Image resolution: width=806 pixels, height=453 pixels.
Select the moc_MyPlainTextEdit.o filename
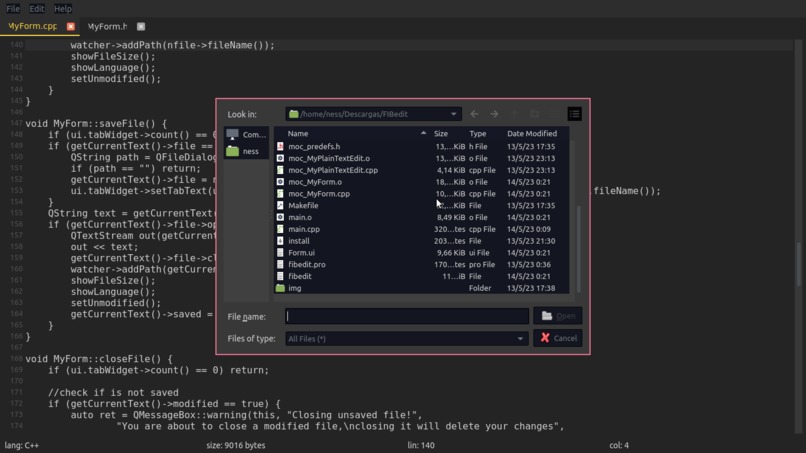[x=329, y=158]
